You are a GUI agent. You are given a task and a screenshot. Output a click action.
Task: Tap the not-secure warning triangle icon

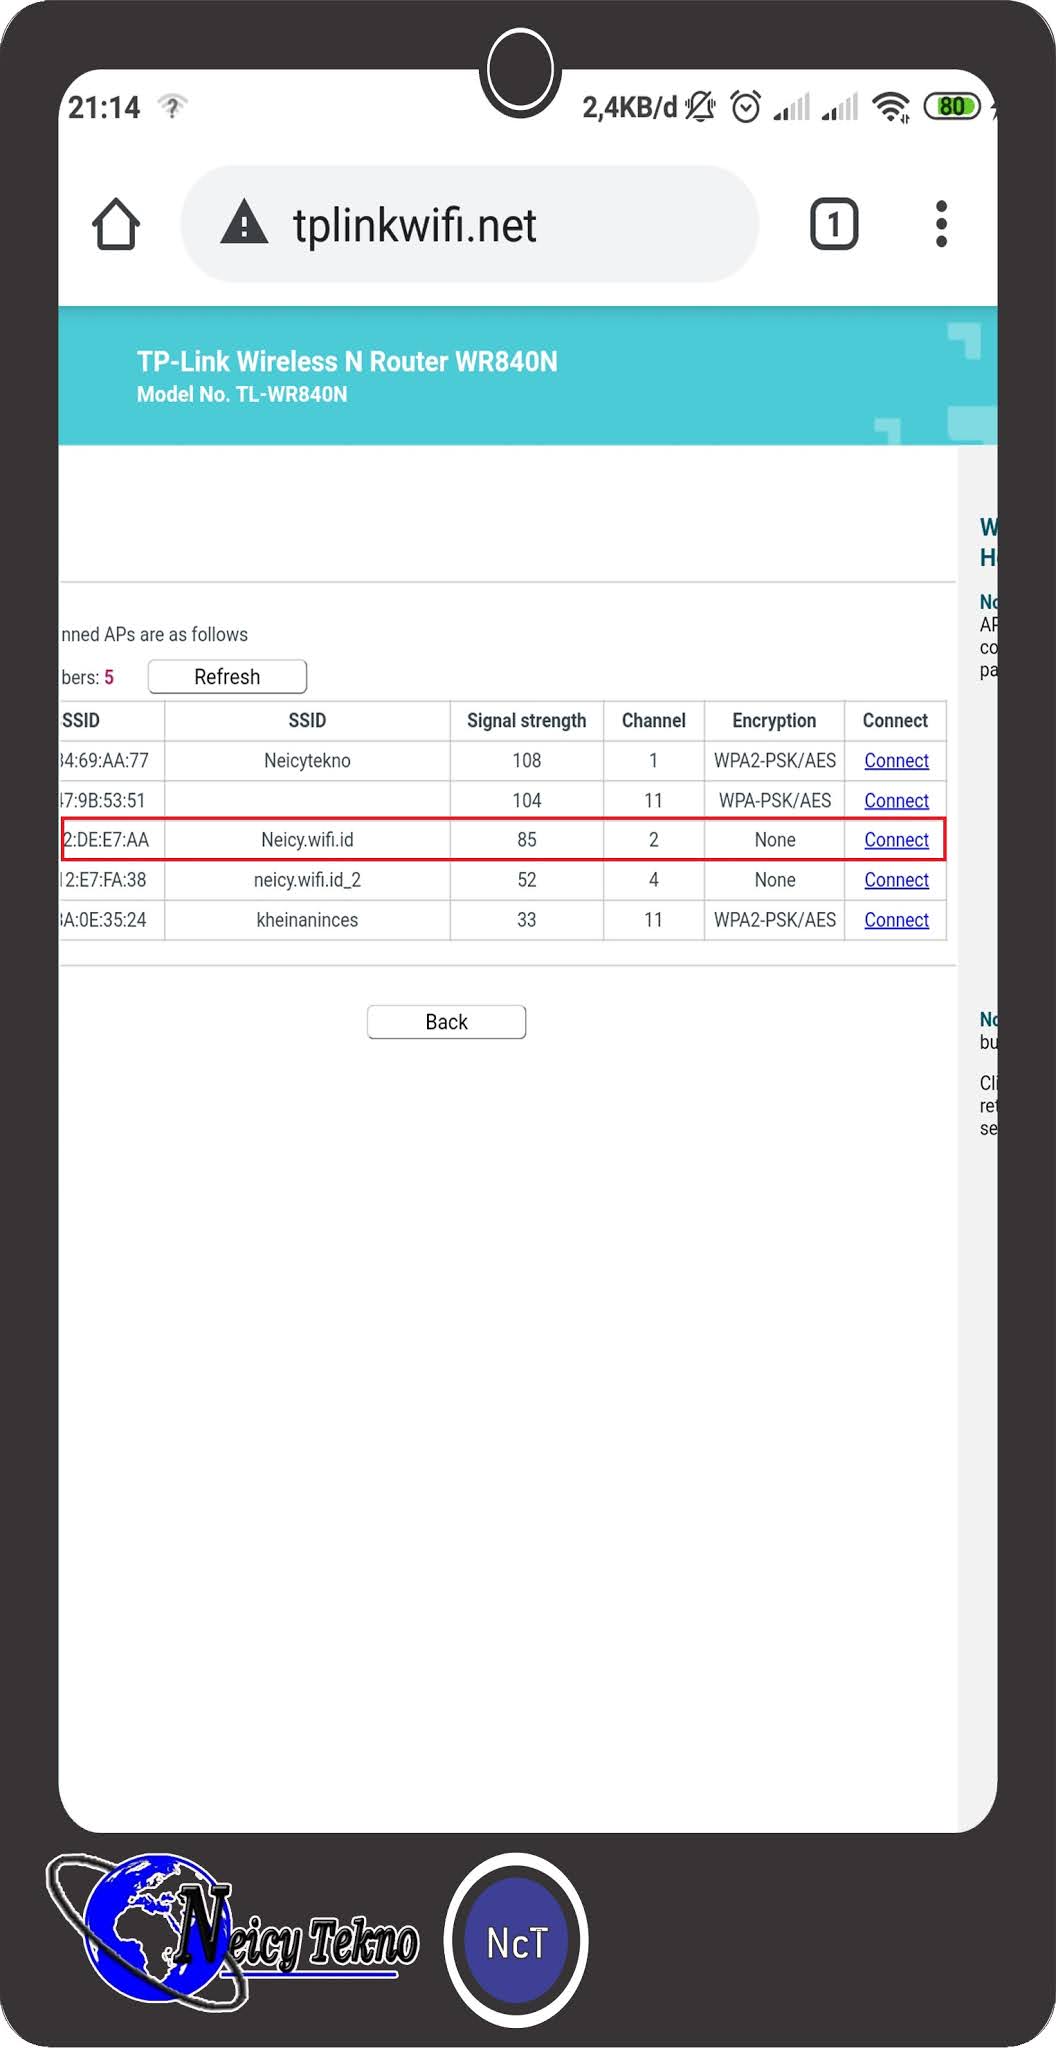coord(244,222)
